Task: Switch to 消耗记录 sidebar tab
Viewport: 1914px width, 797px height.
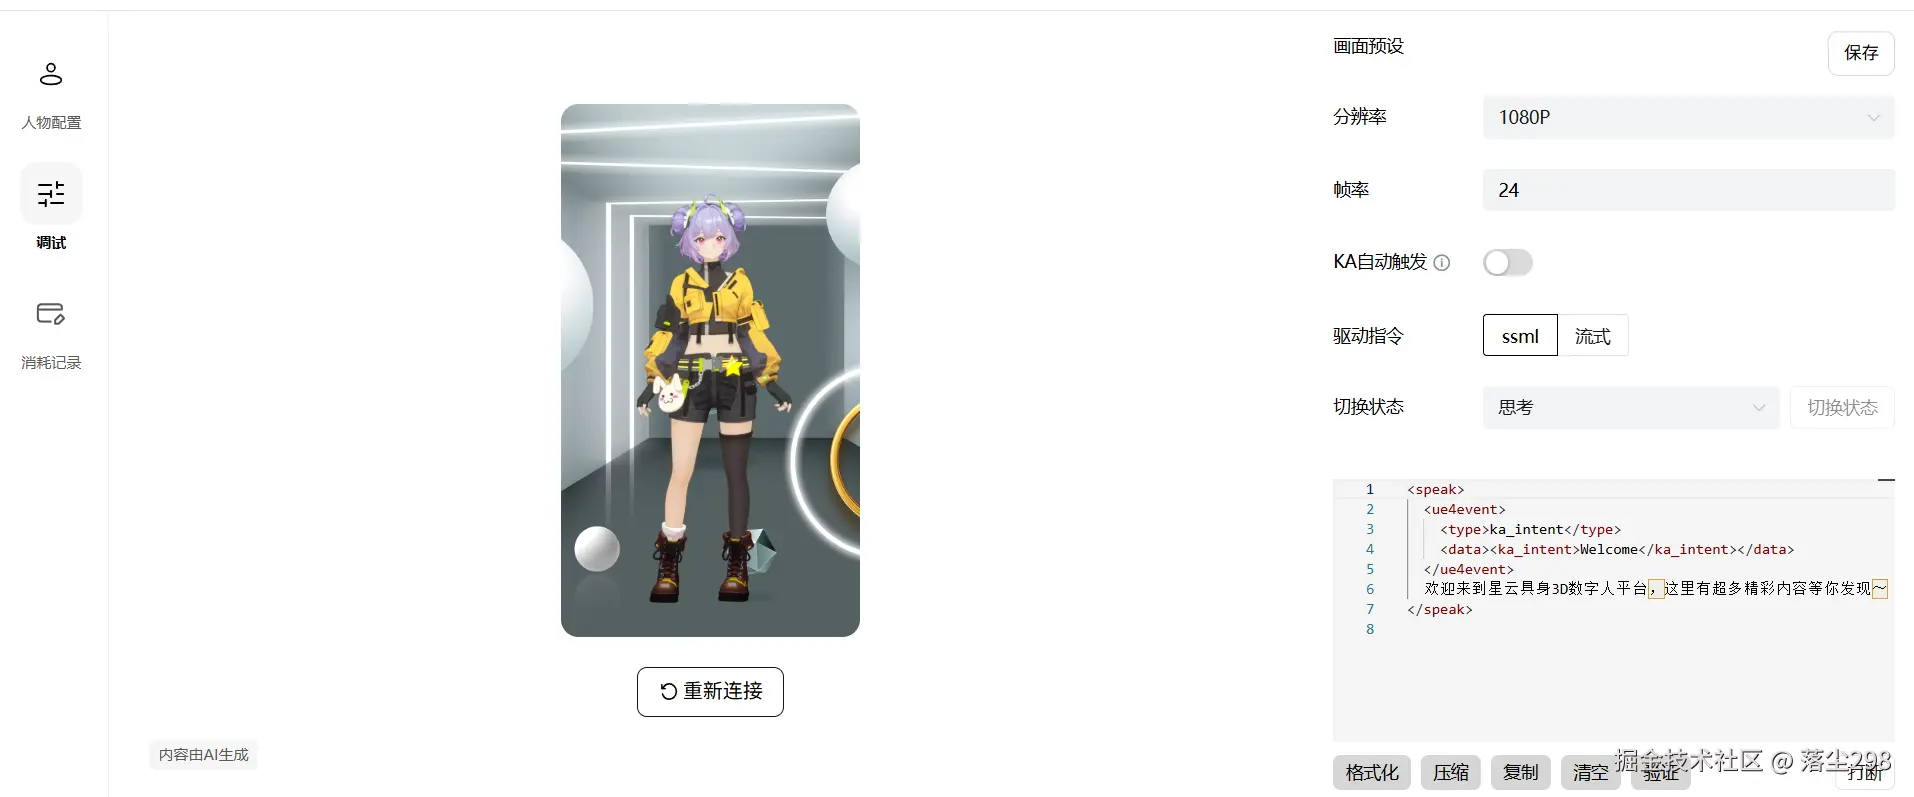Action: (x=51, y=334)
